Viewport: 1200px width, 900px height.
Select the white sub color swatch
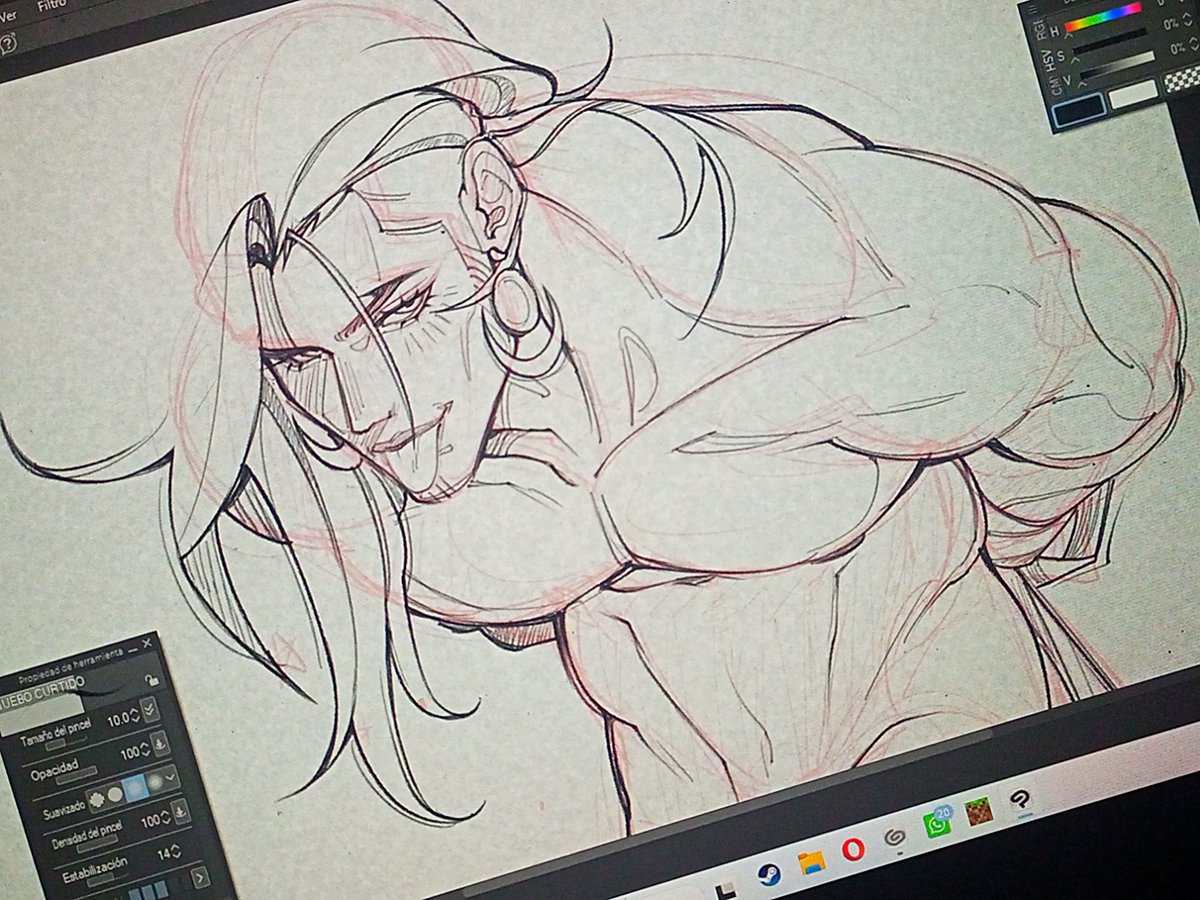coord(1134,94)
